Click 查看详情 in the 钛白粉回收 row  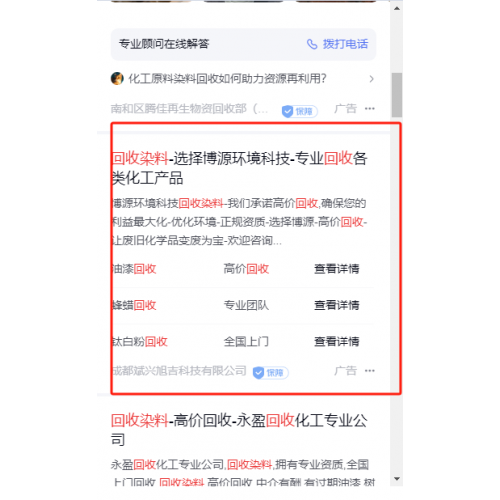337,341
